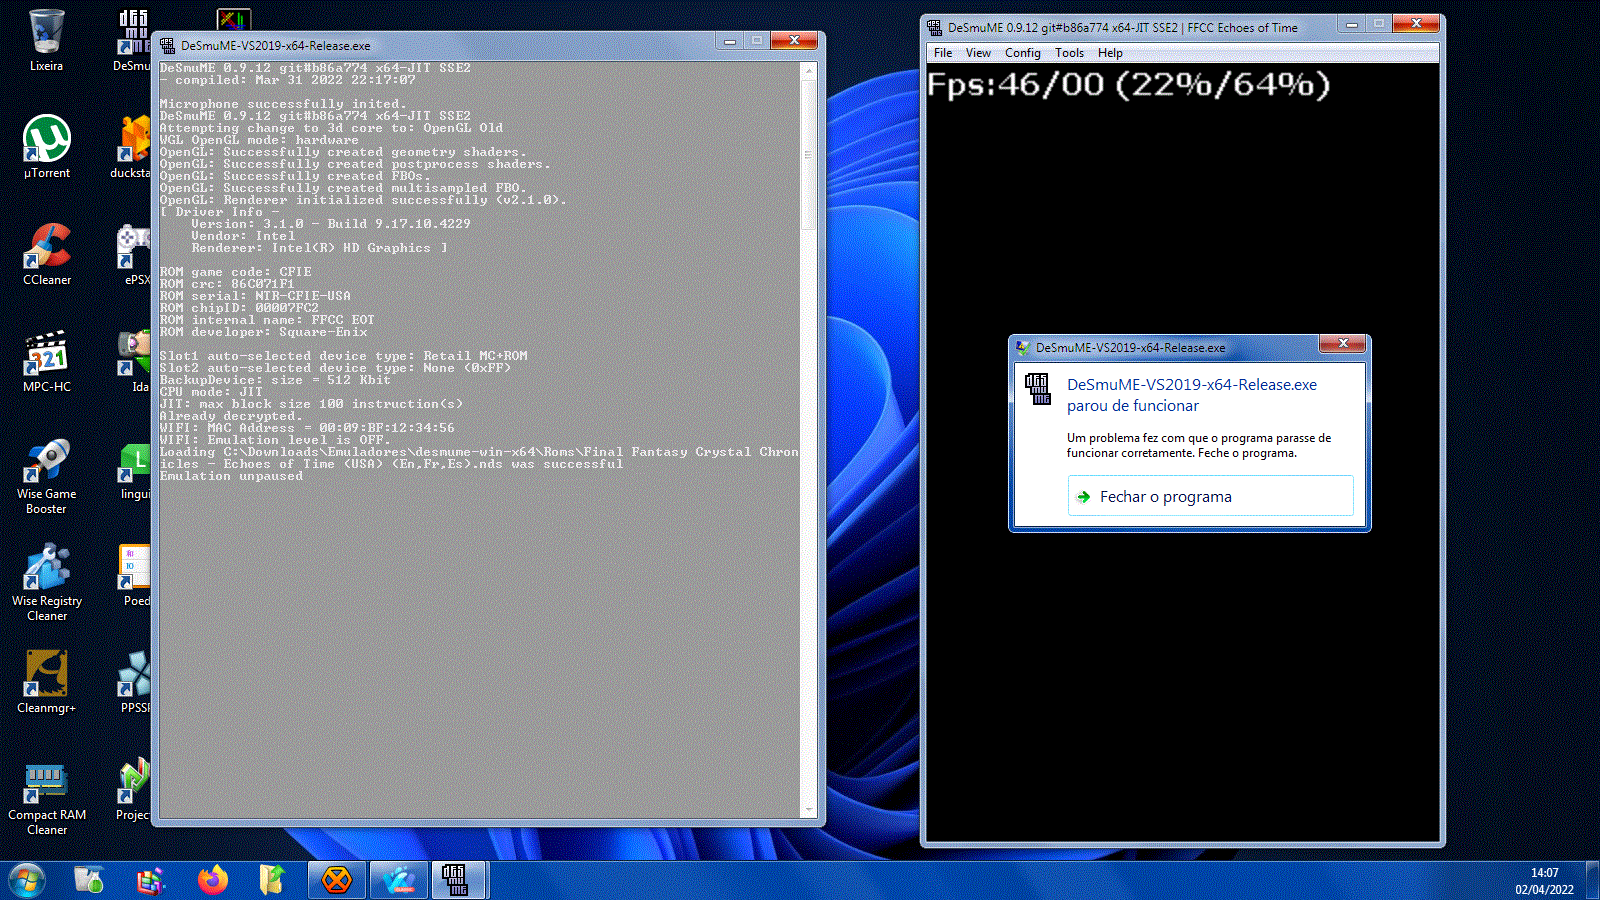Click 'ROM developer: Square-Enix' console line
Image resolution: width=1600 pixels, height=900 pixels.
pos(263,332)
